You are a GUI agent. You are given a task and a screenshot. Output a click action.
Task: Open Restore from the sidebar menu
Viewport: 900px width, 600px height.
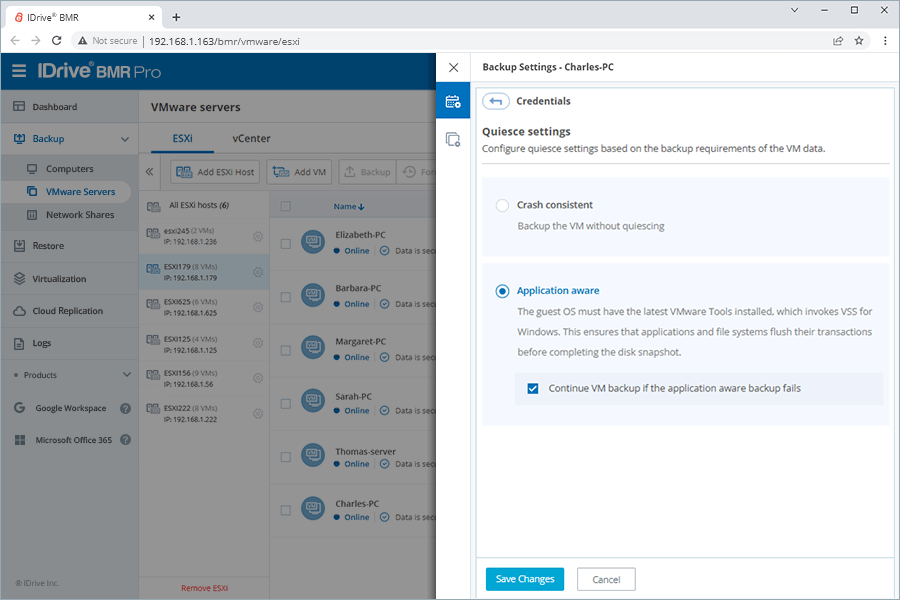48,246
